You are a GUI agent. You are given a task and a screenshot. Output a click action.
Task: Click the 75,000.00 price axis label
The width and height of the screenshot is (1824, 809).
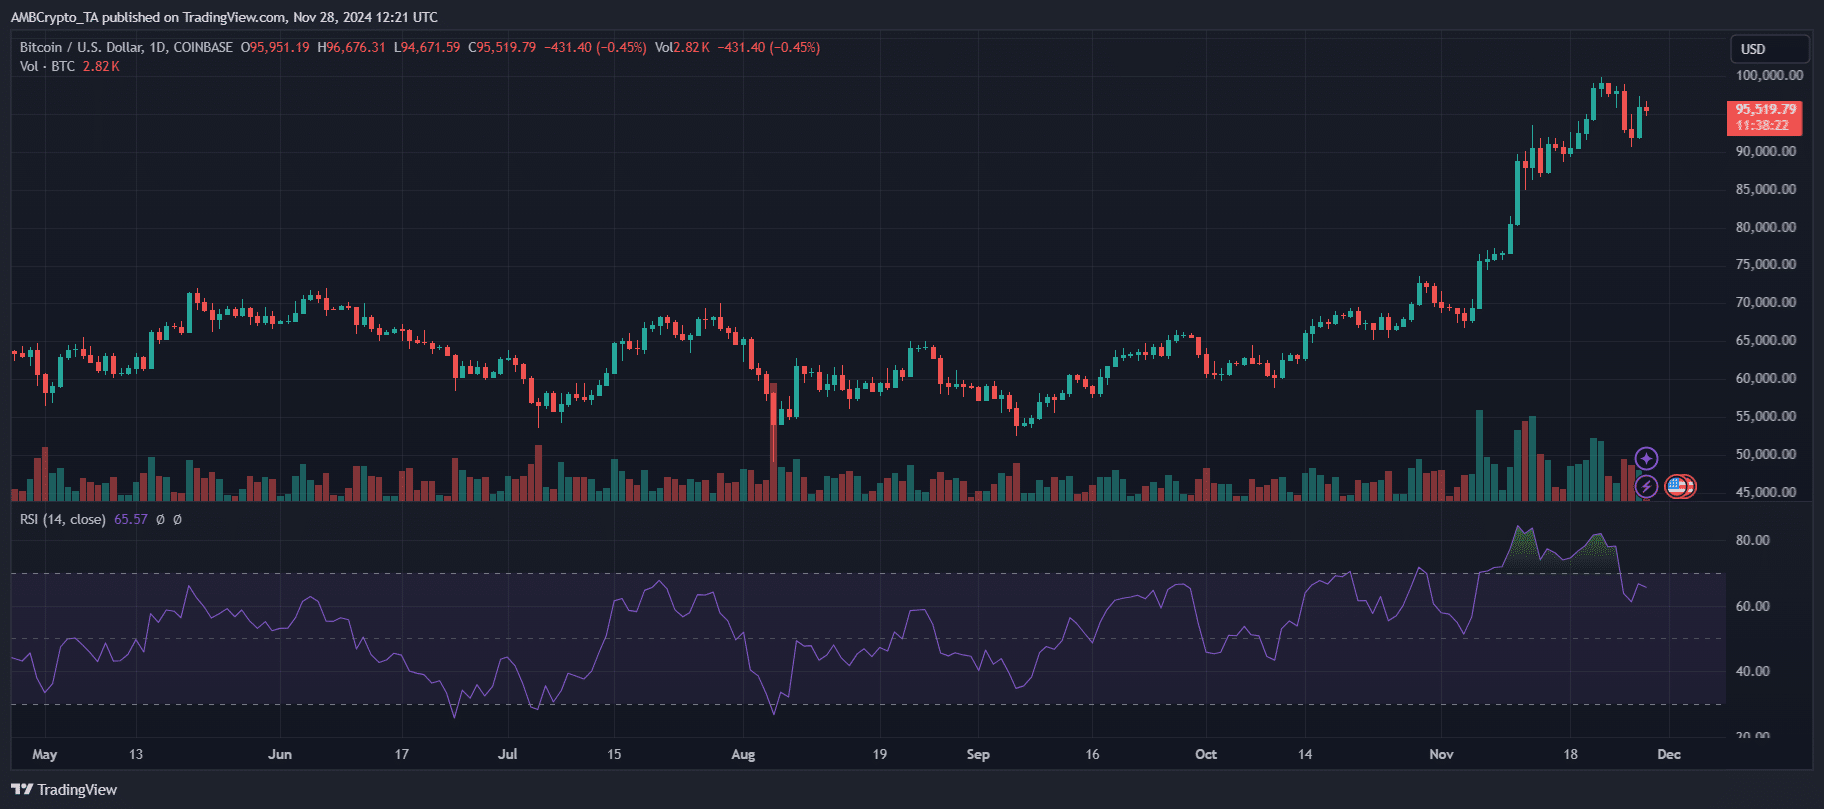click(x=1765, y=264)
